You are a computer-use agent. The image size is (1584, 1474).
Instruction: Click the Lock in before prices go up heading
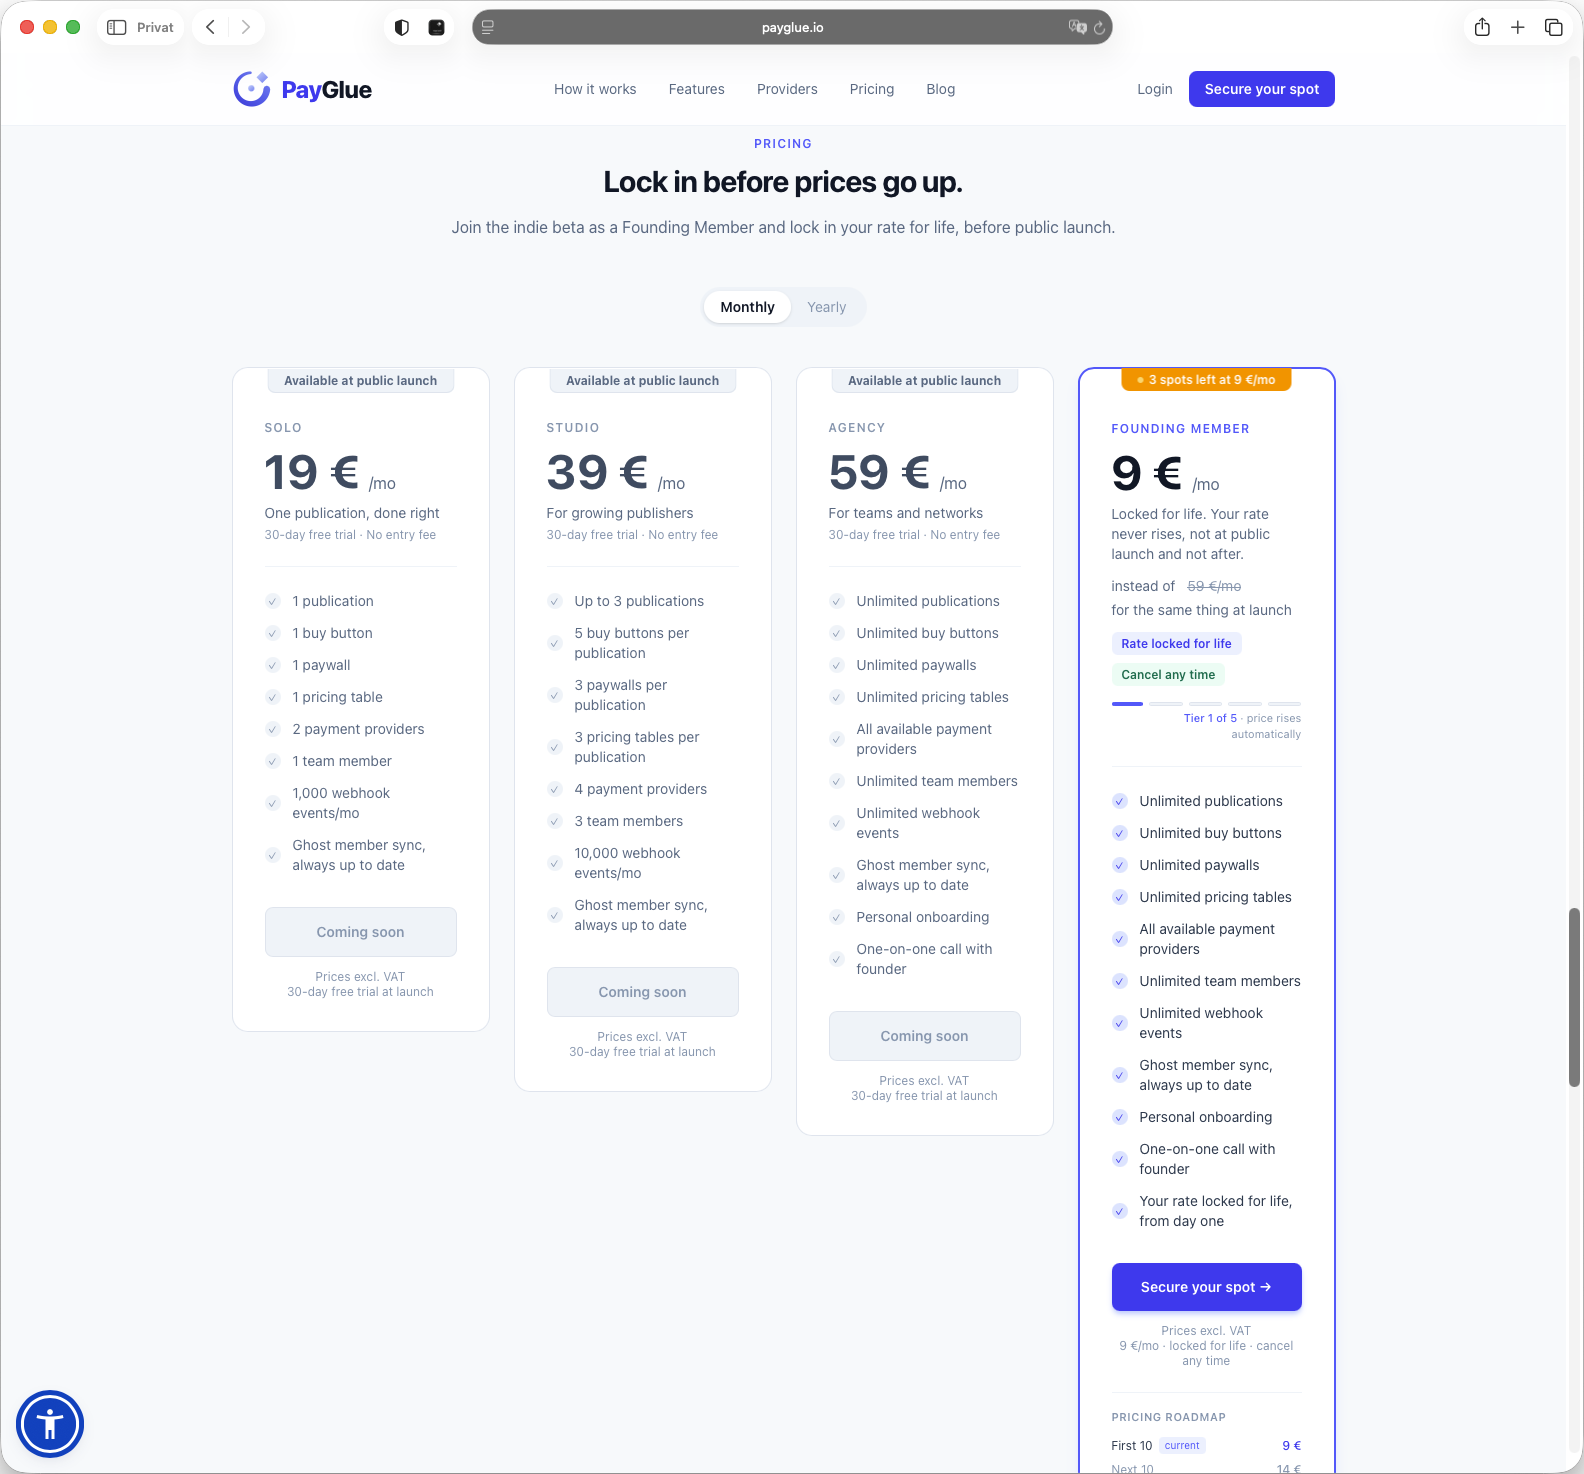pyautogui.click(x=783, y=182)
